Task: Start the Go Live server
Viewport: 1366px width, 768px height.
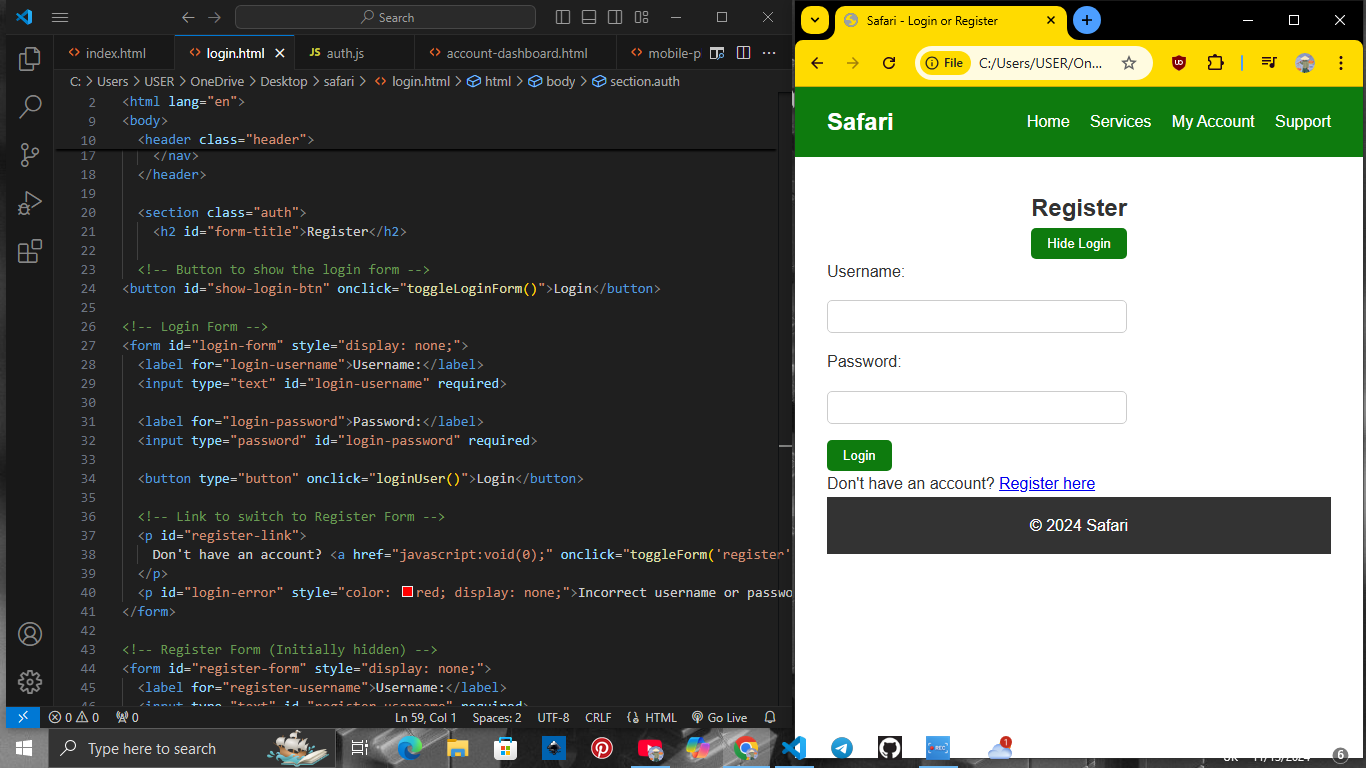Action: [x=719, y=717]
